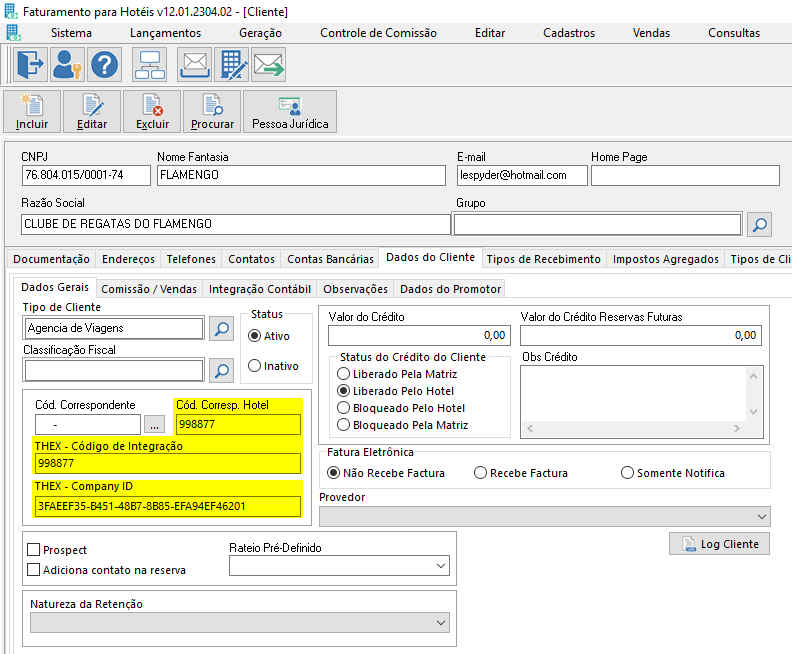Switch to Impostos Agregados tab
Screen dimensions: 792x654
coord(665,259)
